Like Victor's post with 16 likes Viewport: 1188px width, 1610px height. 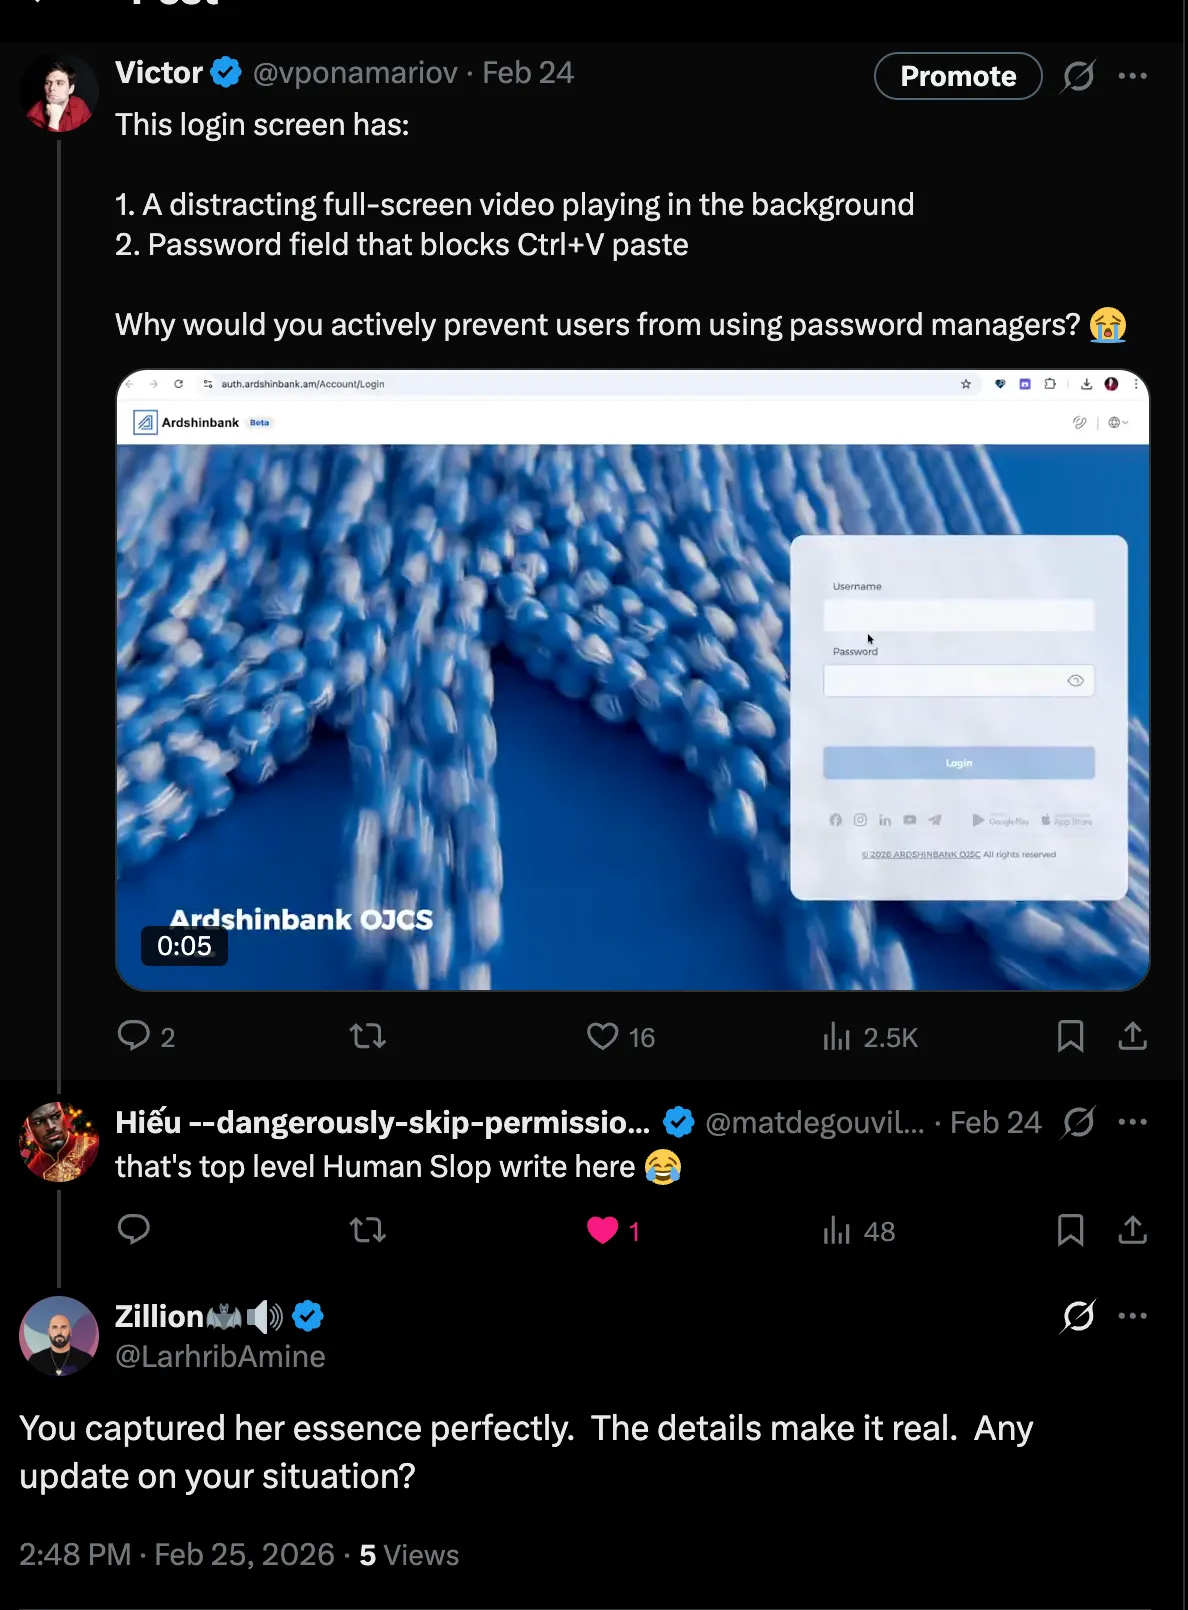coord(602,1036)
